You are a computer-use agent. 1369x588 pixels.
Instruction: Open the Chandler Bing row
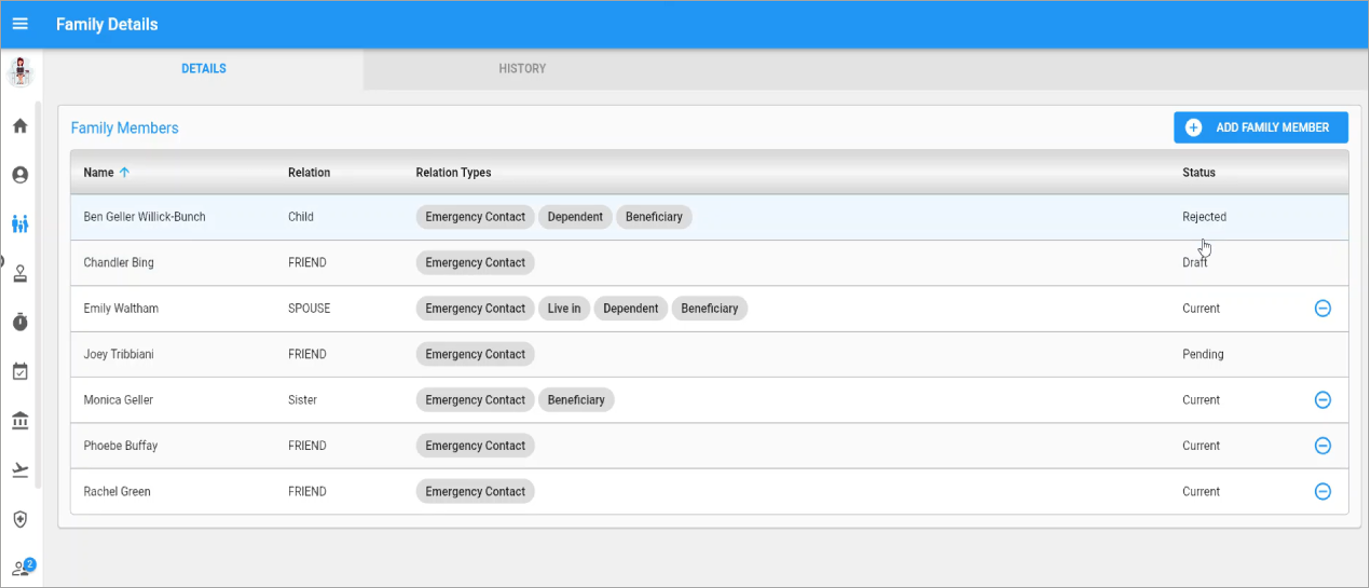pyautogui.click(x=709, y=263)
